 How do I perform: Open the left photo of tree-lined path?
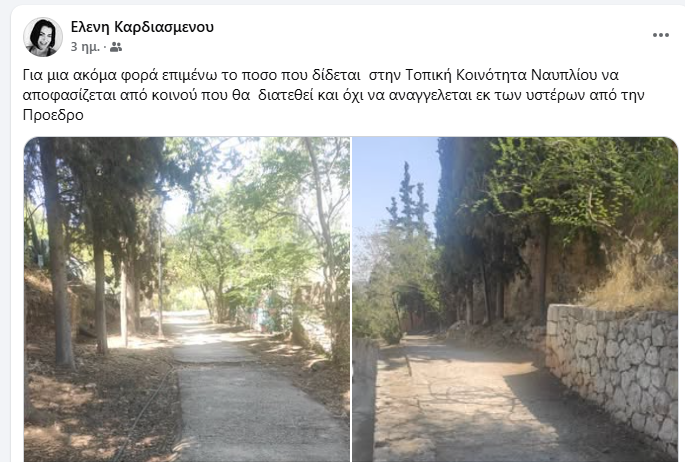pos(187,300)
